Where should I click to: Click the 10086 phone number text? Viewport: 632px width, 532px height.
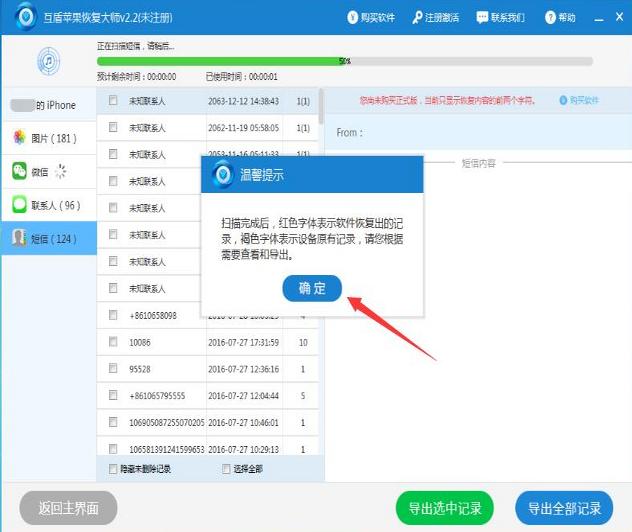[x=139, y=343]
